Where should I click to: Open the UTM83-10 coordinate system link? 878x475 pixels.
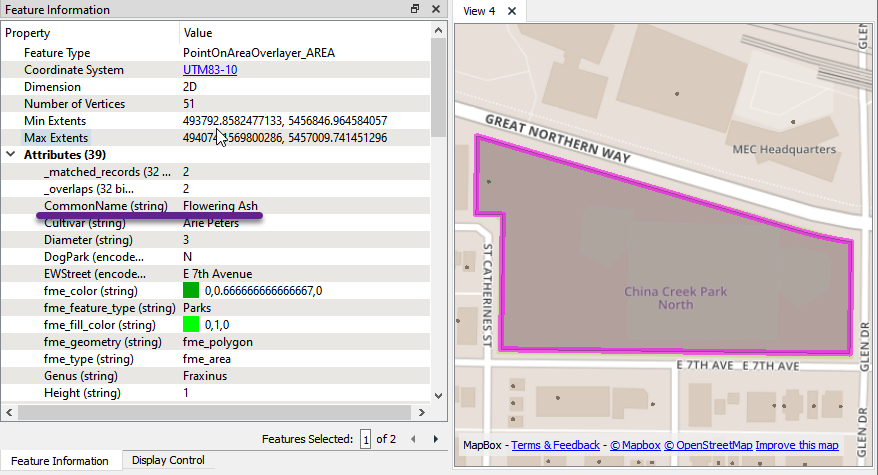(210, 70)
